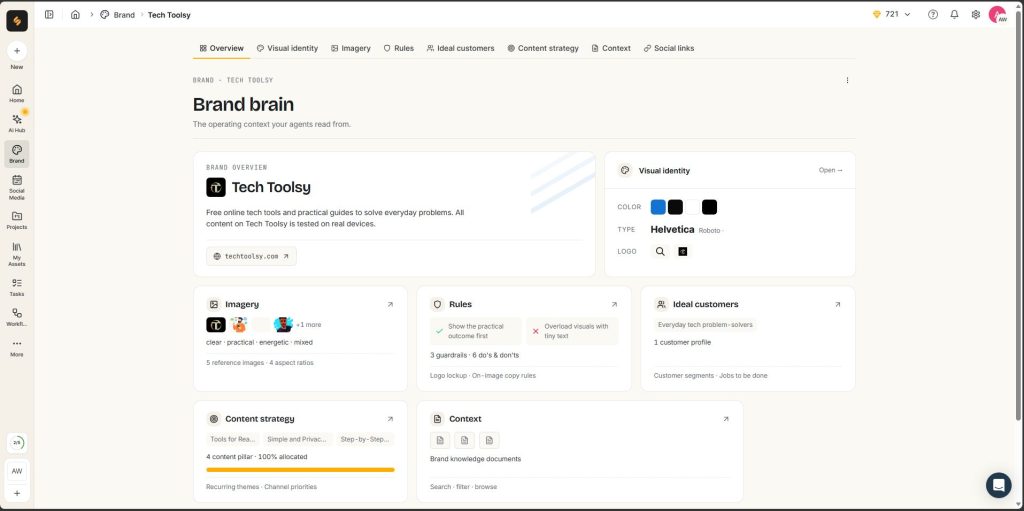1024x511 pixels.
Task: Click Tech Toolsy in the breadcrumb
Action: [x=169, y=14]
